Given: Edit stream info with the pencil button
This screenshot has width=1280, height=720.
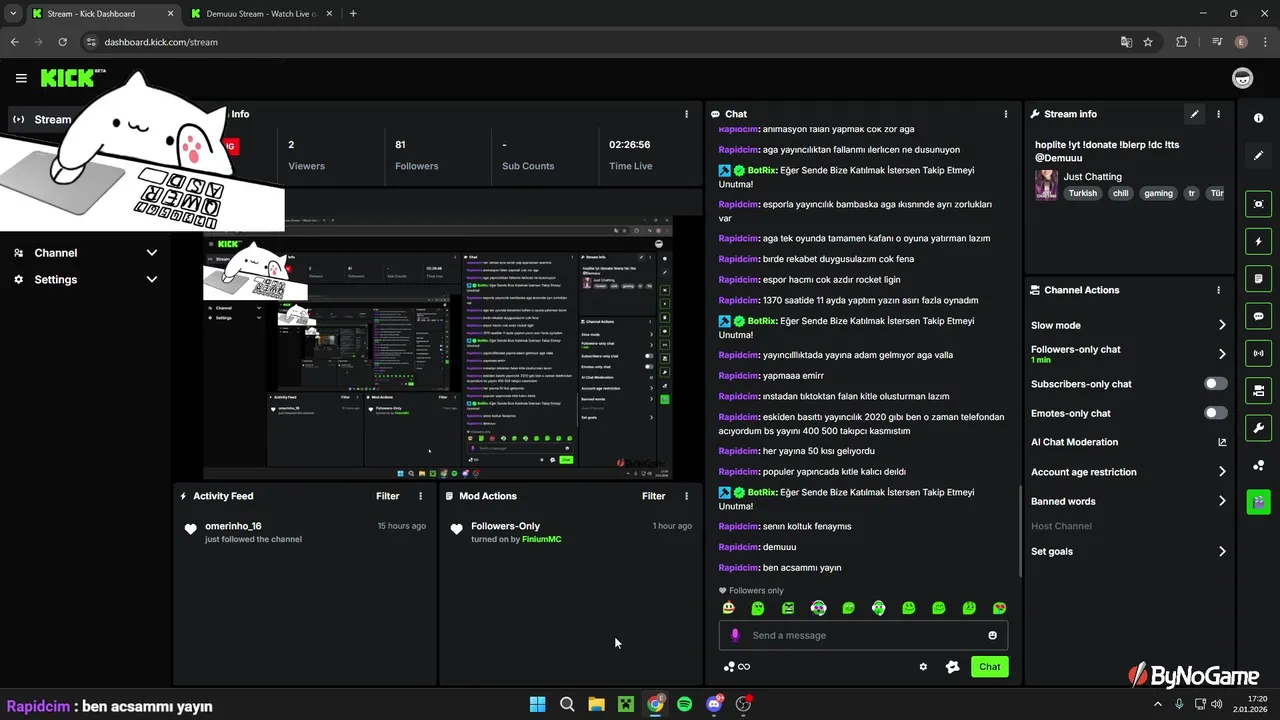Looking at the screenshot, I should (x=1194, y=114).
